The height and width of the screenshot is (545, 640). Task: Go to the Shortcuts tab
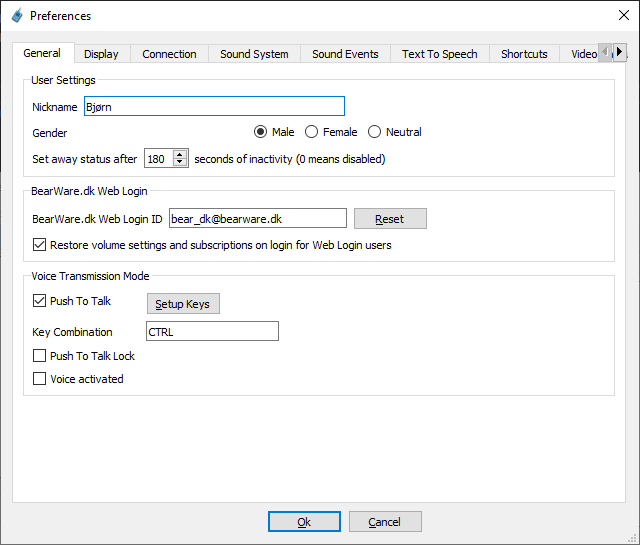point(524,54)
